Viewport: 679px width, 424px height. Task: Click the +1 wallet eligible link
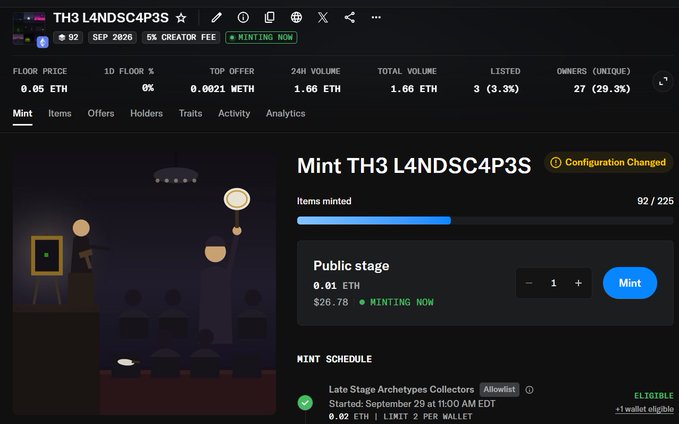tap(644, 409)
